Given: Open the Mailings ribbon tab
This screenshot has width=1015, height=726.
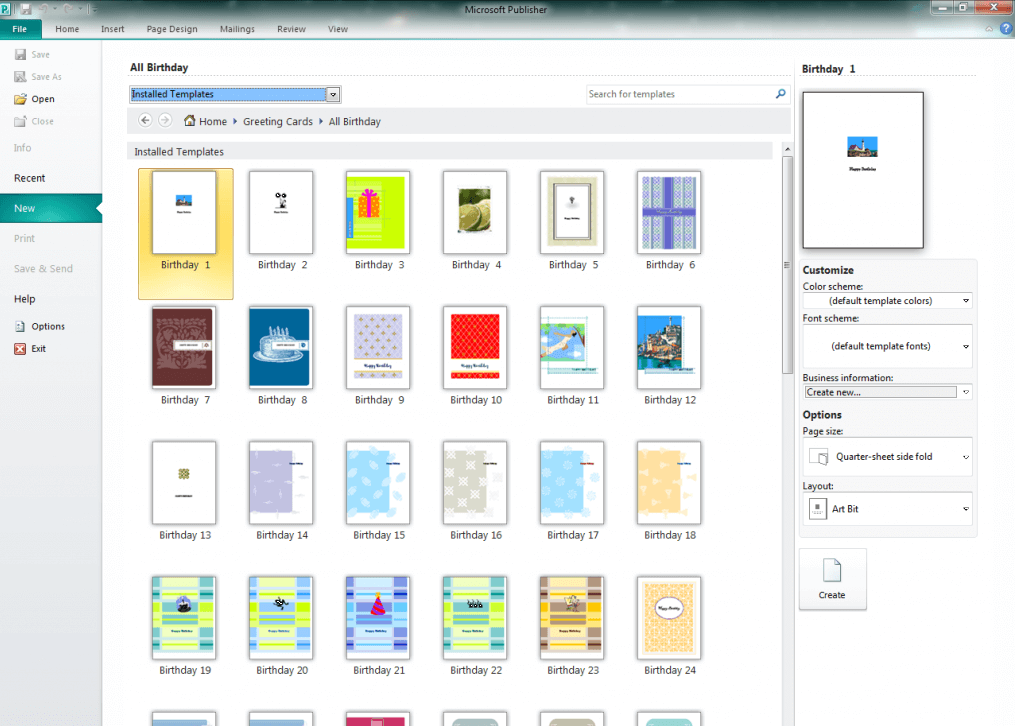Looking at the screenshot, I should [x=236, y=29].
